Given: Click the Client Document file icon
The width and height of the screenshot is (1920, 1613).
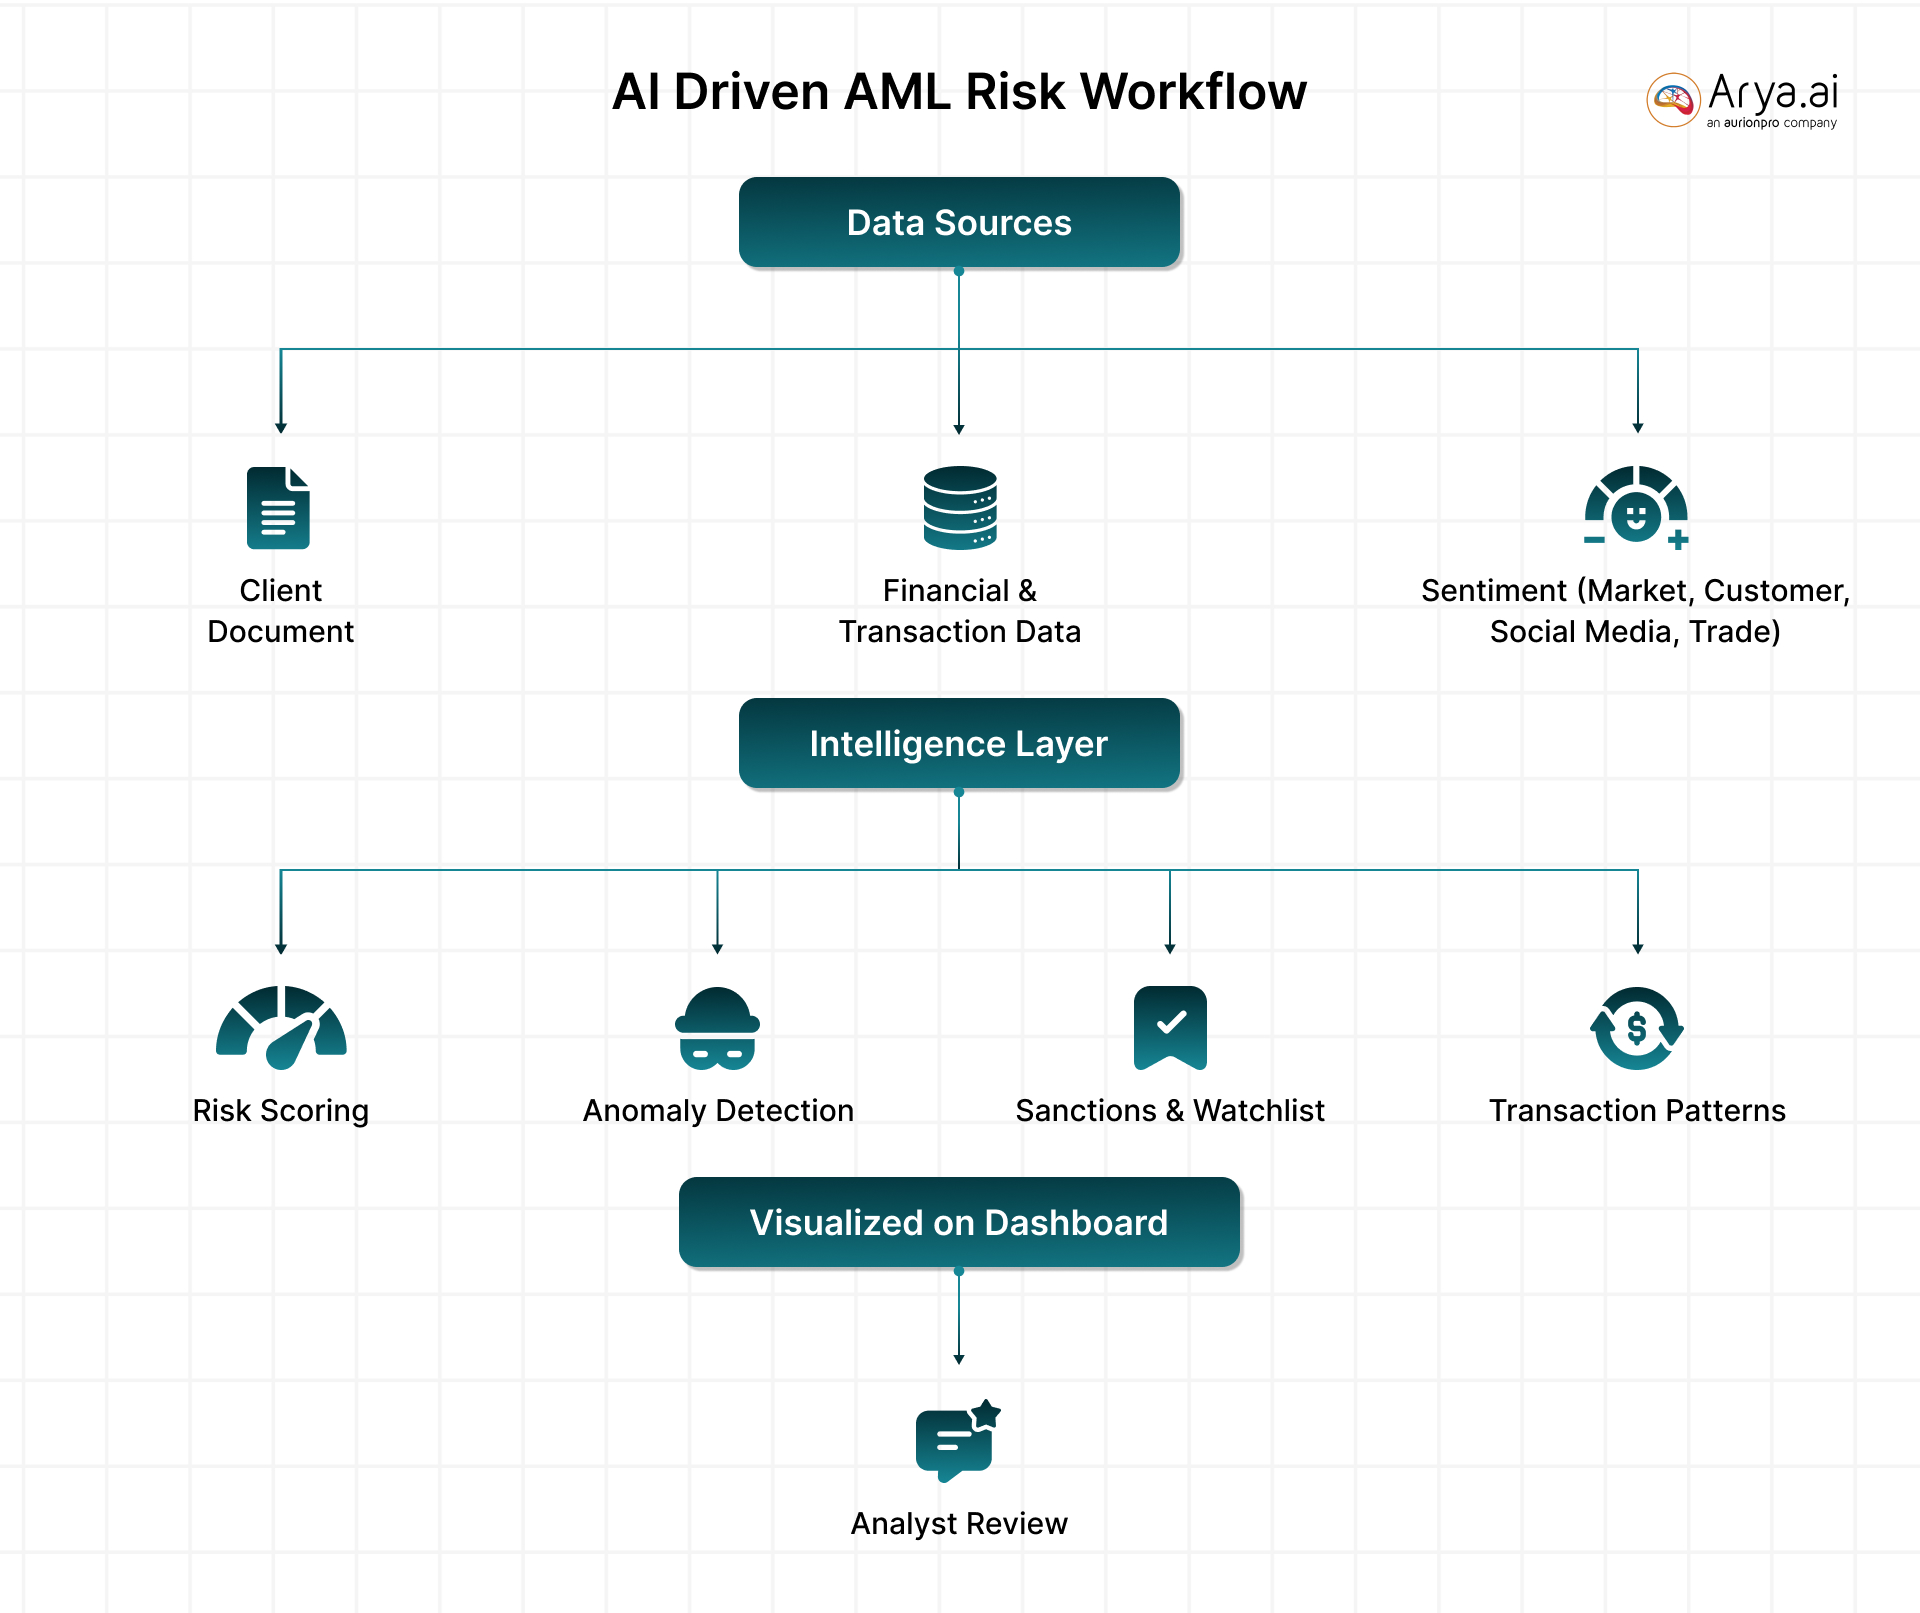Looking at the screenshot, I should click(278, 508).
